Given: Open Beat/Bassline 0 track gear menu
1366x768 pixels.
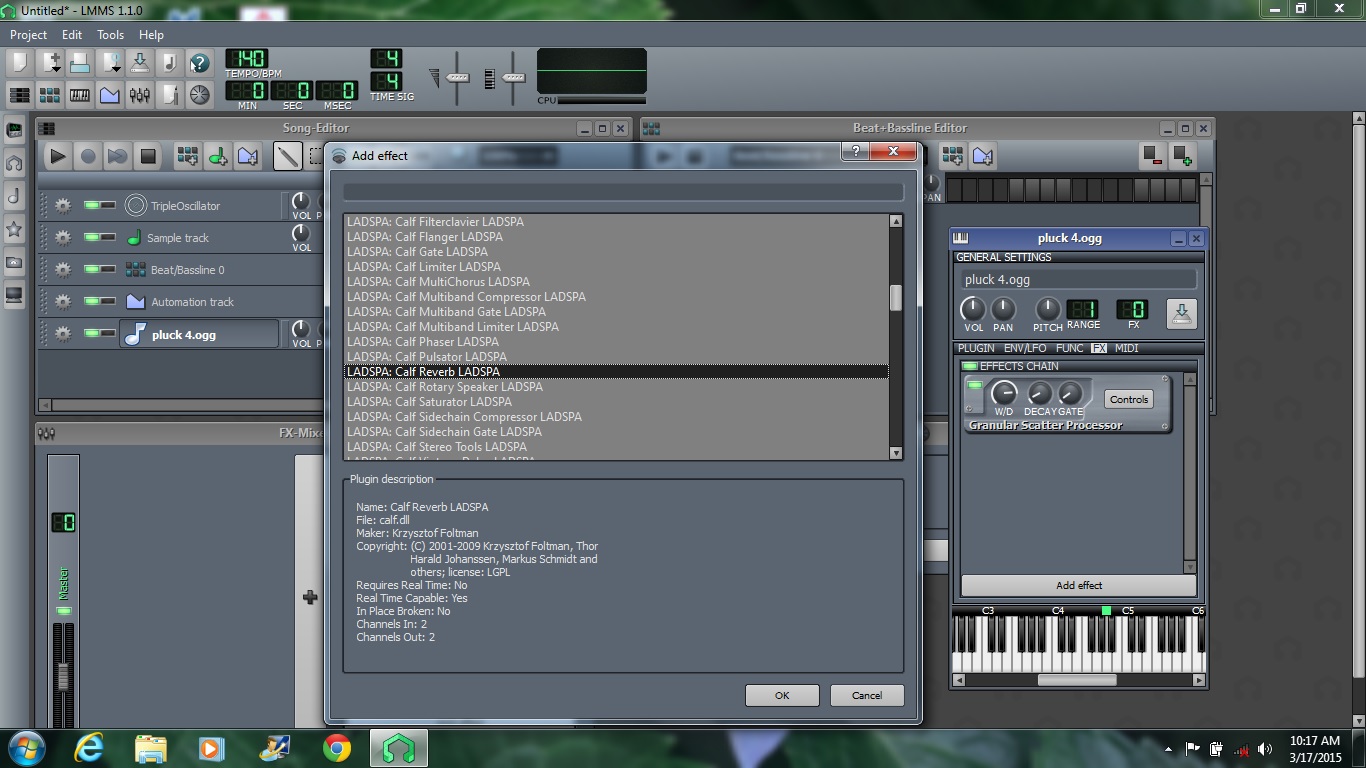Looking at the screenshot, I should (63, 270).
